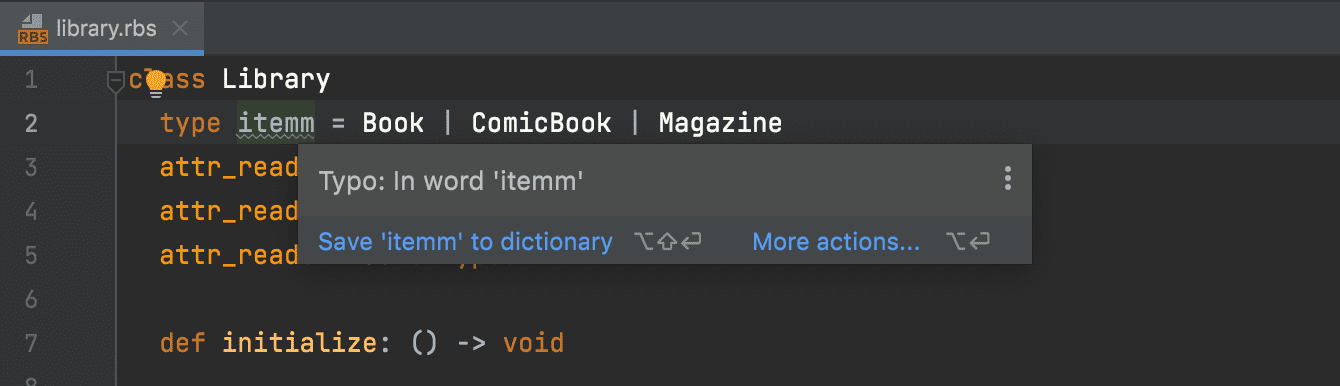Click the RBS file icon in tab
The width and height of the screenshot is (1340, 386).
coord(33,28)
